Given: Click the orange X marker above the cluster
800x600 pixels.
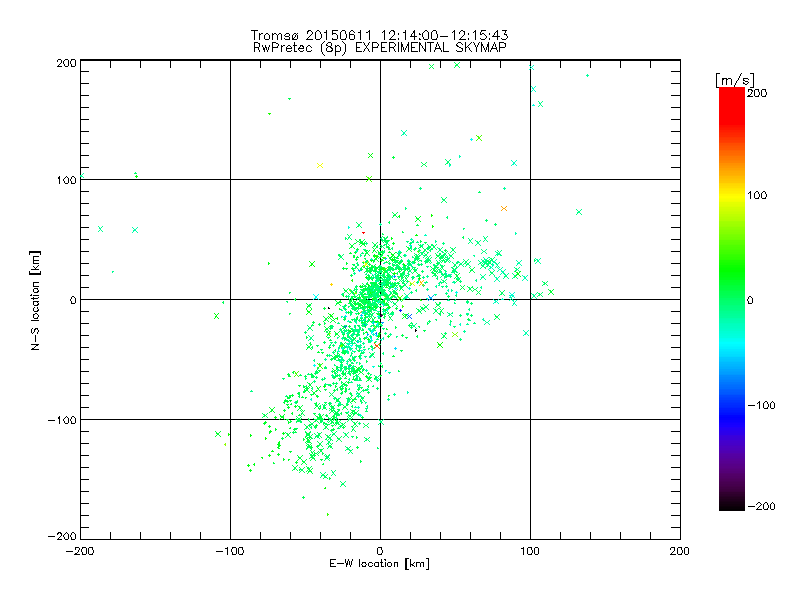Looking at the screenshot, I should [x=504, y=209].
